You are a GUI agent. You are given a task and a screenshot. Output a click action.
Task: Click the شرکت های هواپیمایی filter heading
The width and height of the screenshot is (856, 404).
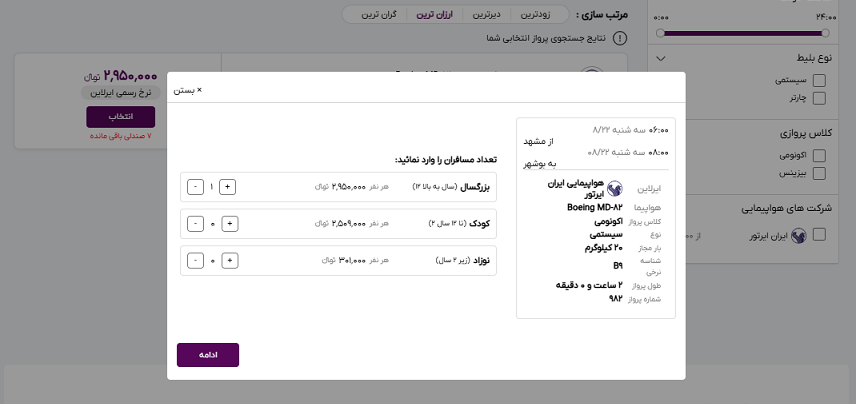(x=787, y=209)
